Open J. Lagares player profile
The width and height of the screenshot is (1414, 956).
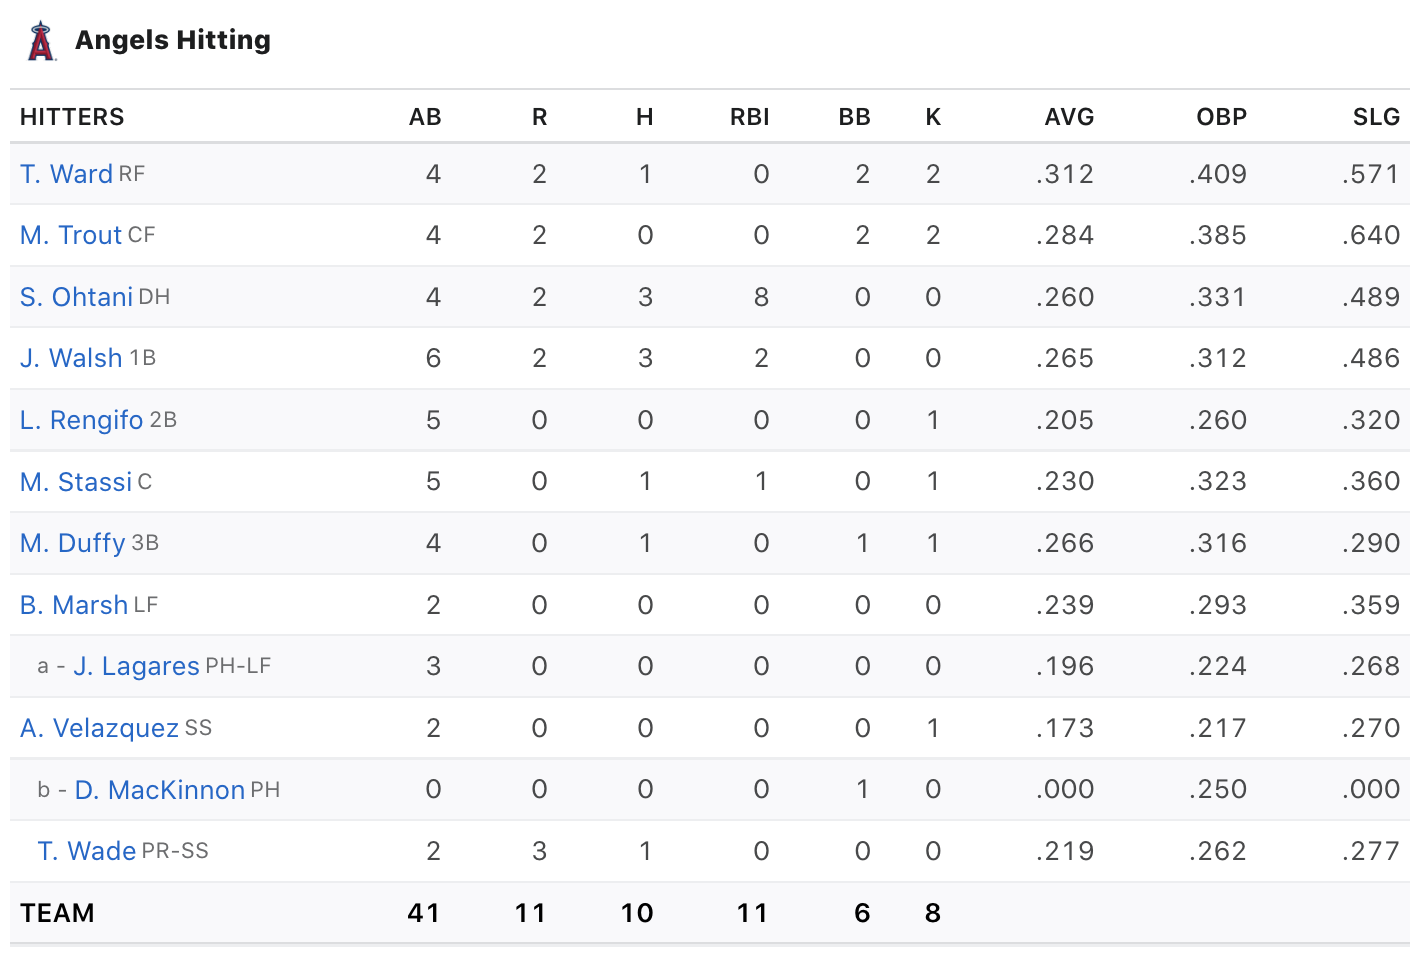136,666
